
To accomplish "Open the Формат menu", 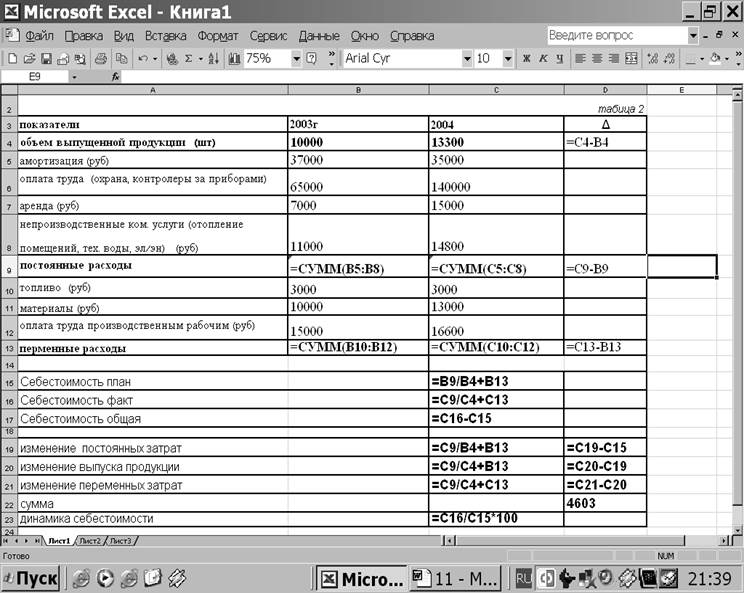I will (217, 36).
